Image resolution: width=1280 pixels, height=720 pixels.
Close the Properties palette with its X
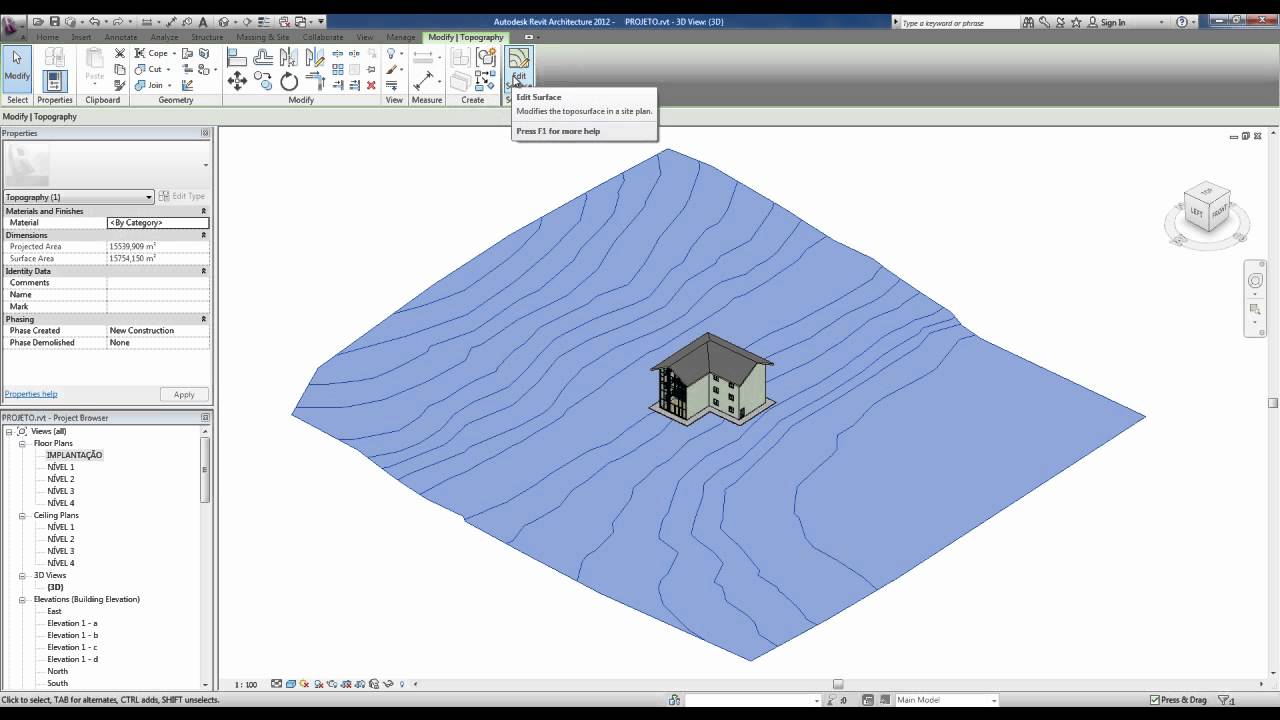(x=205, y=133)
